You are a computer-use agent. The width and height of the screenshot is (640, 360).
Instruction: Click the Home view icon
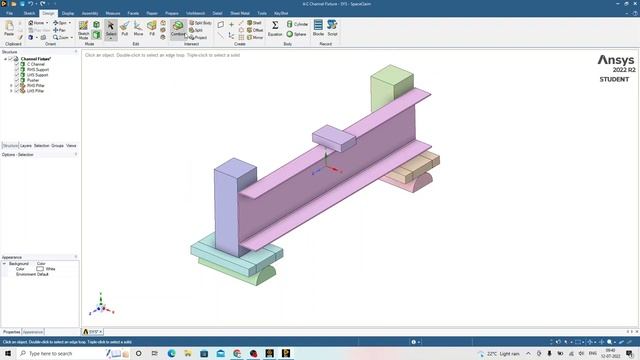pyautogui.click(x=31, y=23)
